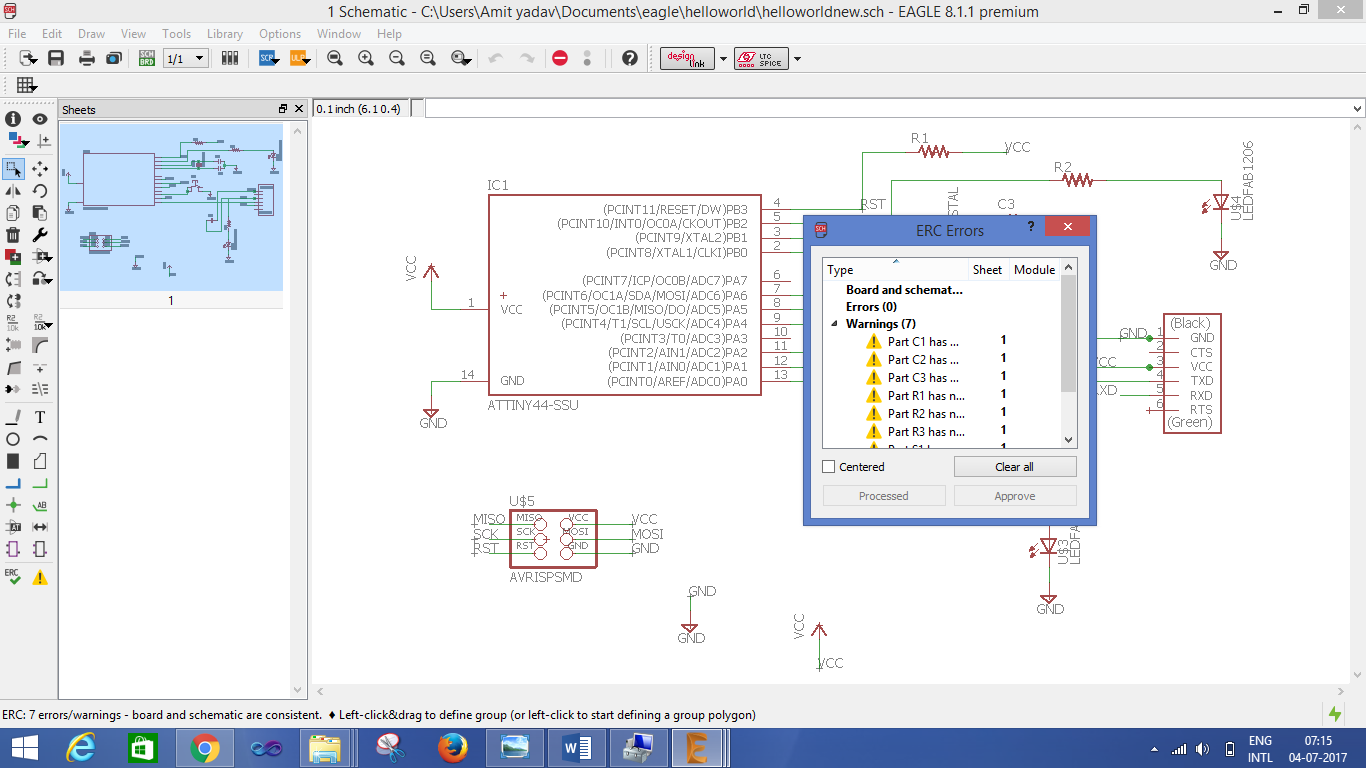
Task: Select the blue Bus tool
Action: (13, 483)
